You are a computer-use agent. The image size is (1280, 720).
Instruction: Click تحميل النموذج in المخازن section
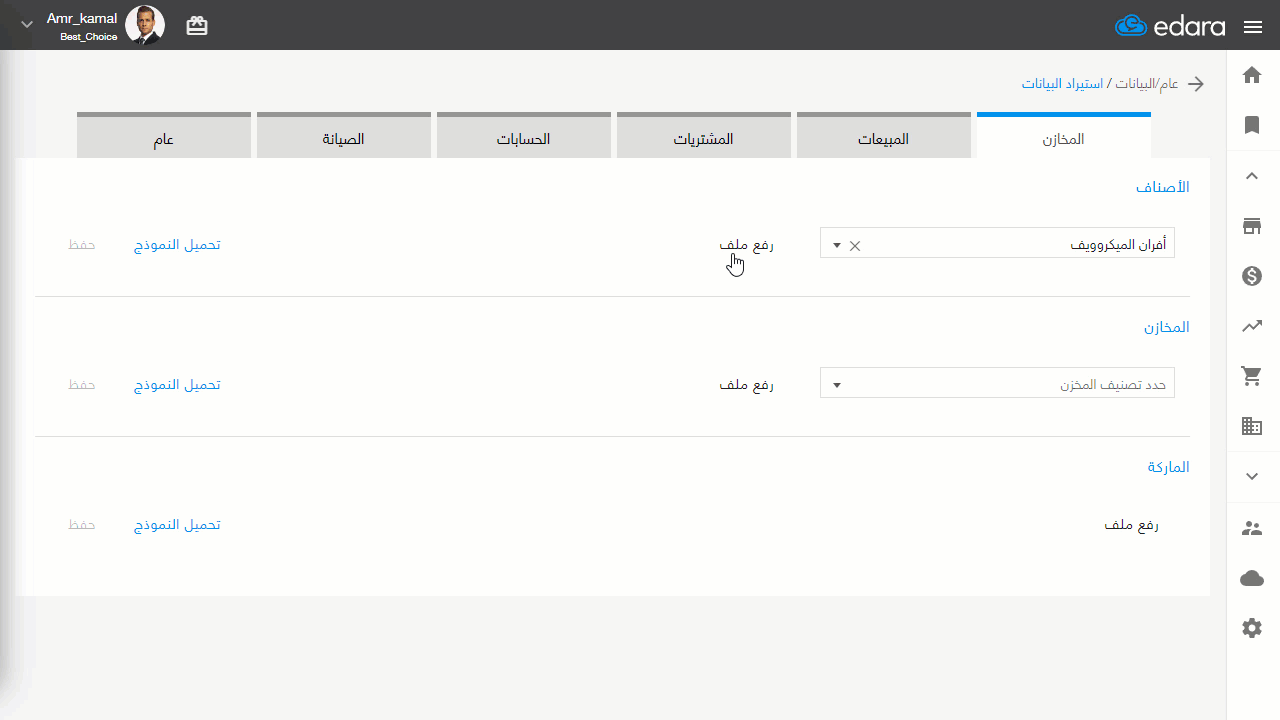(177, 384)
